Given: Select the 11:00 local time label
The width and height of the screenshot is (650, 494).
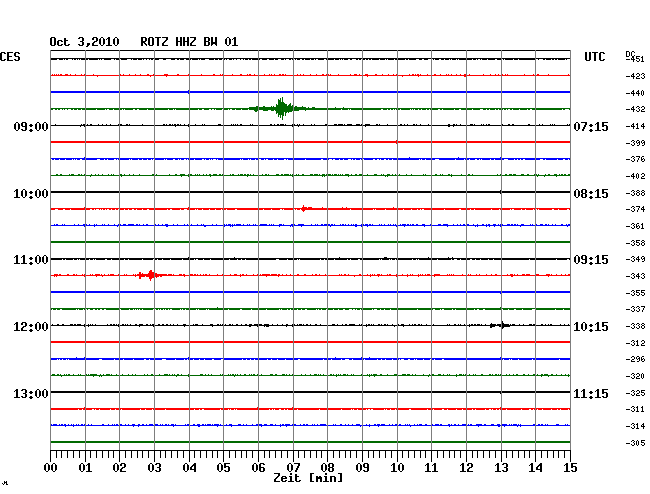Looking at the screenshot, I should click(x=31, y=260).
